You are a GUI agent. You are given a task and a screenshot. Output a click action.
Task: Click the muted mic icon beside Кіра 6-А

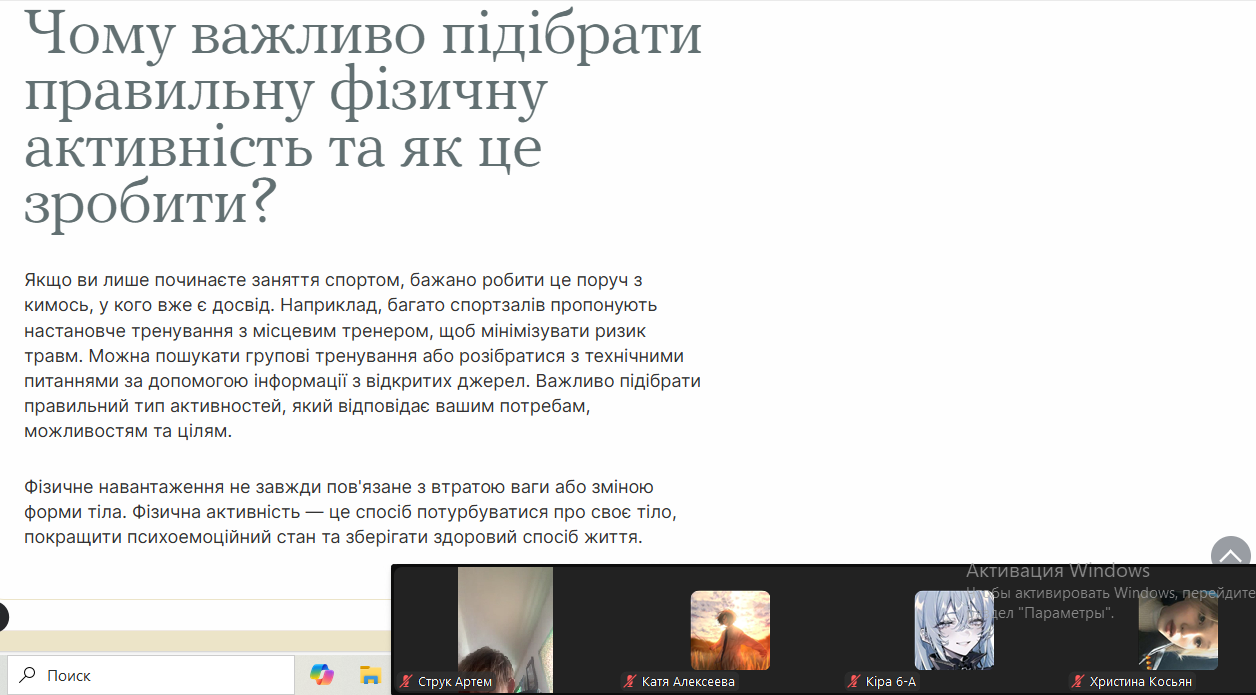pyautogui.click(x=855, y=682)
